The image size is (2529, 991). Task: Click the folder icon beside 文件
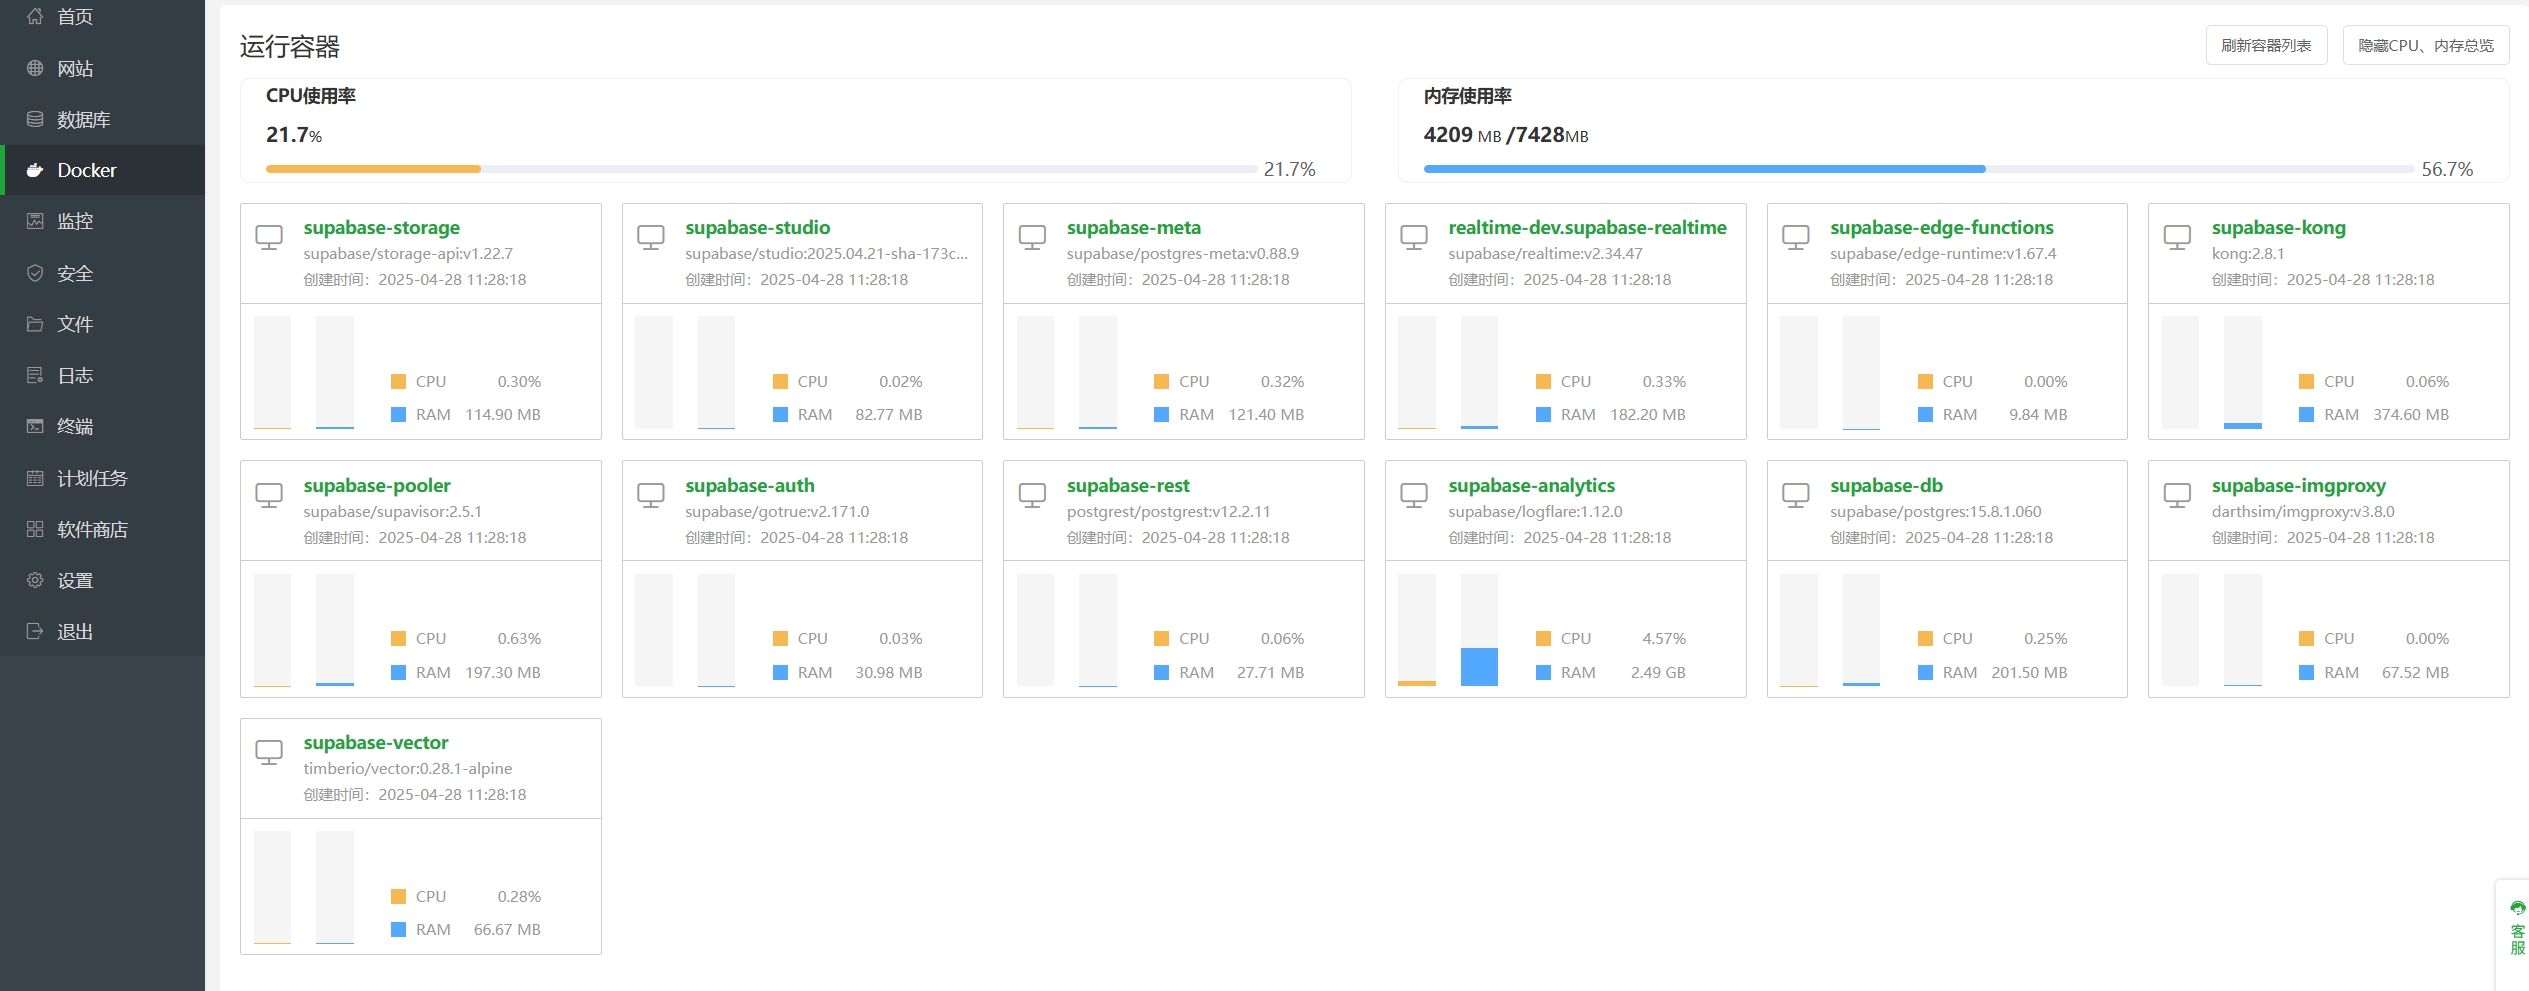click(35, 324)
